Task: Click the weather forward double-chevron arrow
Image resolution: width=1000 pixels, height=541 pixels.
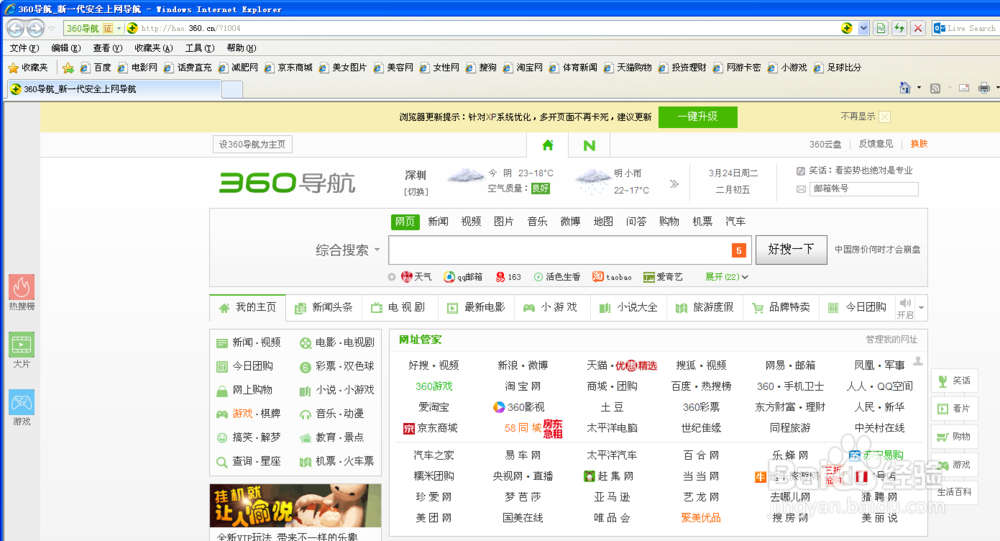Action: coord(674,184)
